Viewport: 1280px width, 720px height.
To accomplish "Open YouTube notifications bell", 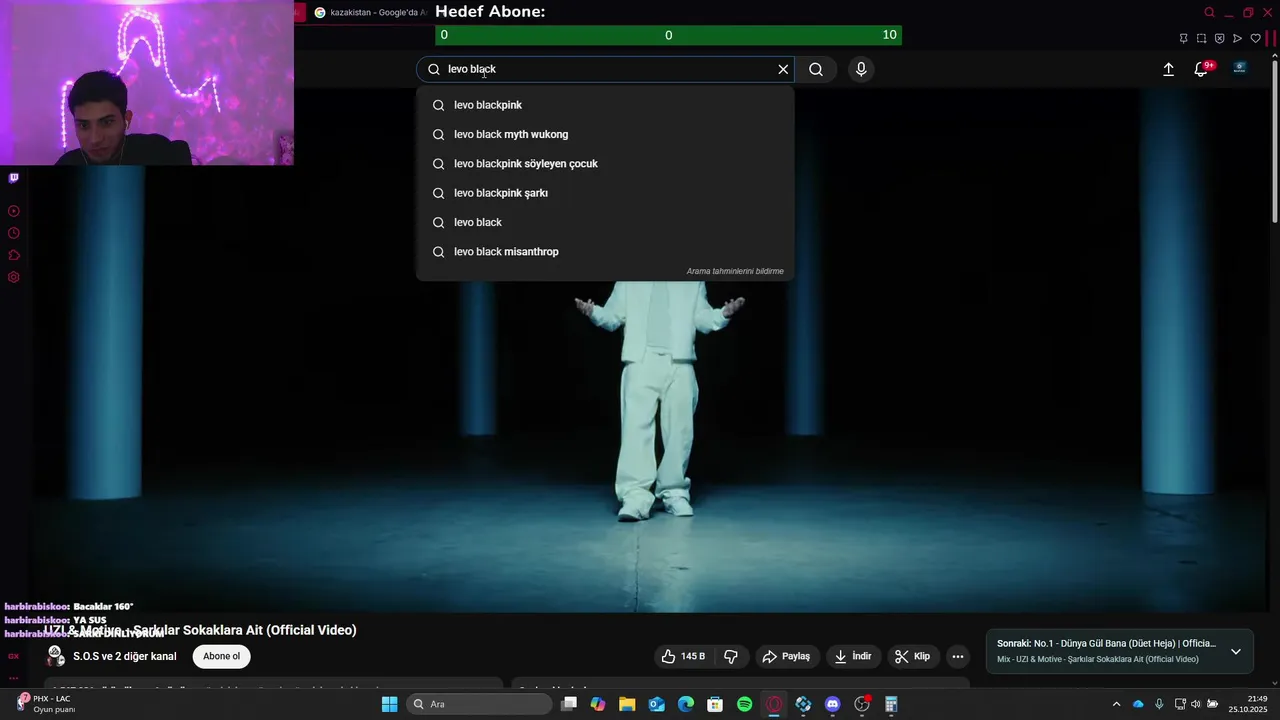I will [1201, 69].
